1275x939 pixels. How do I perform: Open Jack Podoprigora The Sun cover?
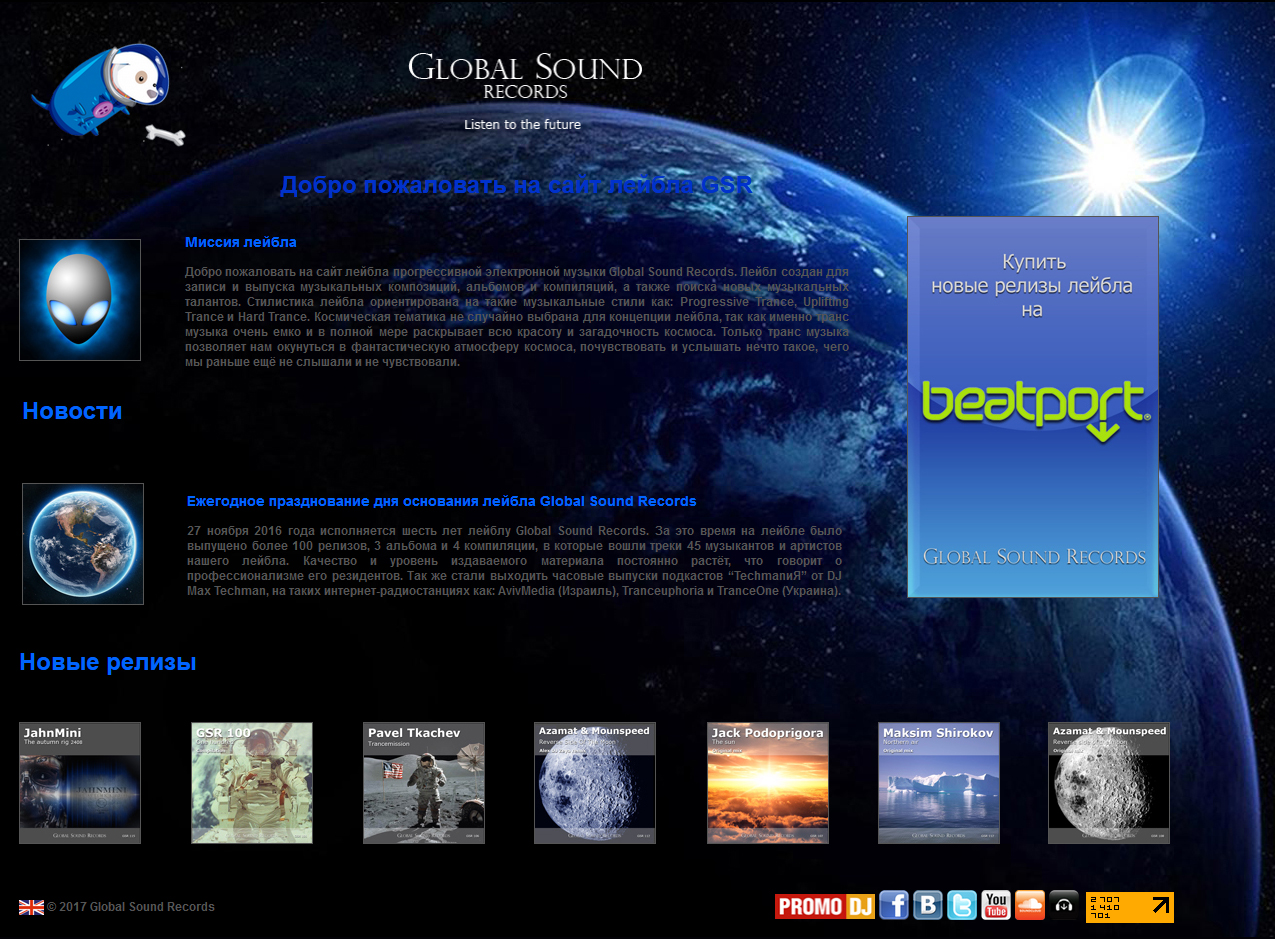pyautogui.click(x=768, y=783)
